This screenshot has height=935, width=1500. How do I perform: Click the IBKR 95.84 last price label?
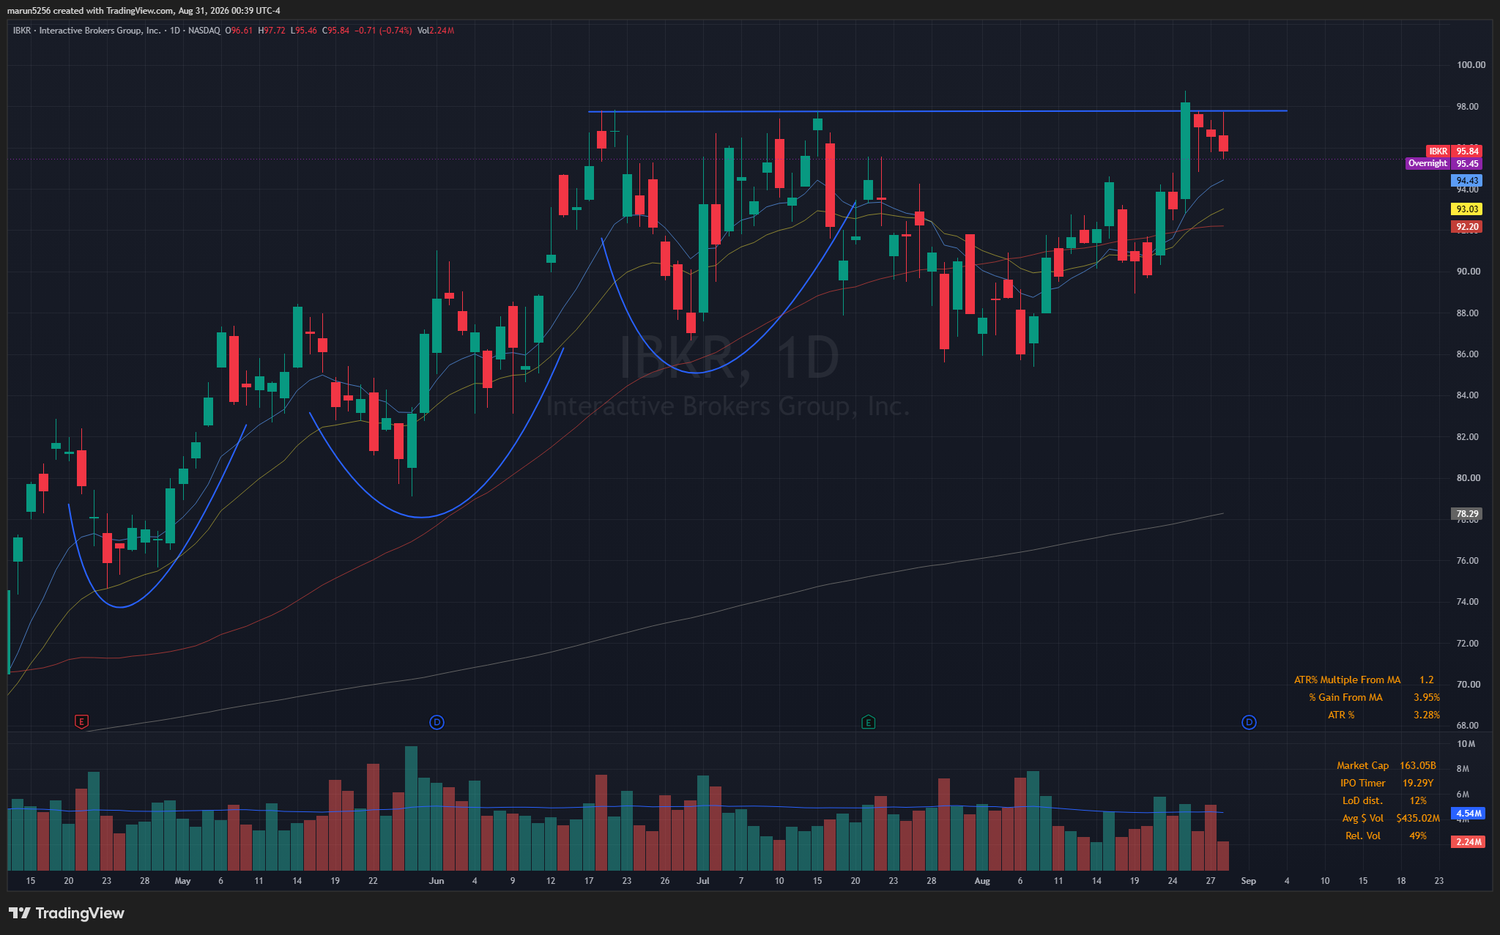click(x=1454, y=151)
